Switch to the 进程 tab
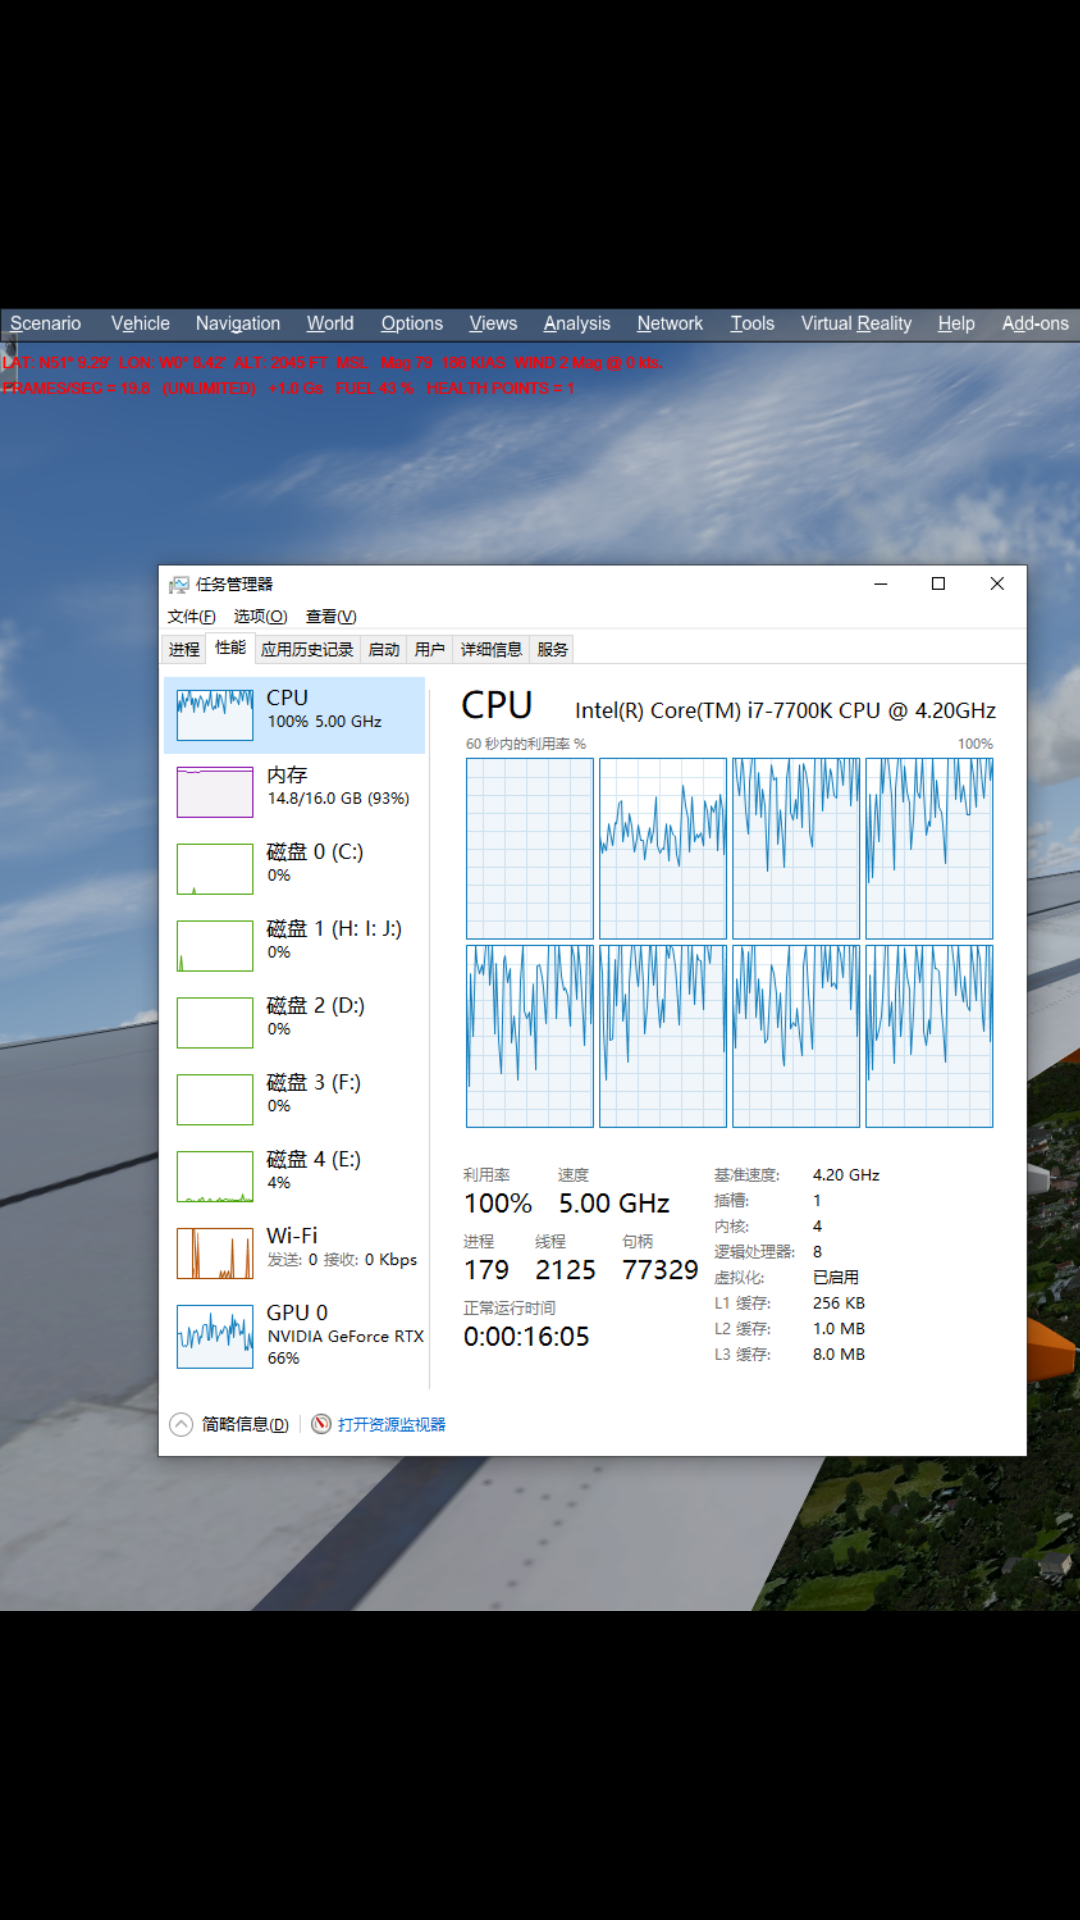This screenshot has width=1080, height=1920. tap(184, 650)
